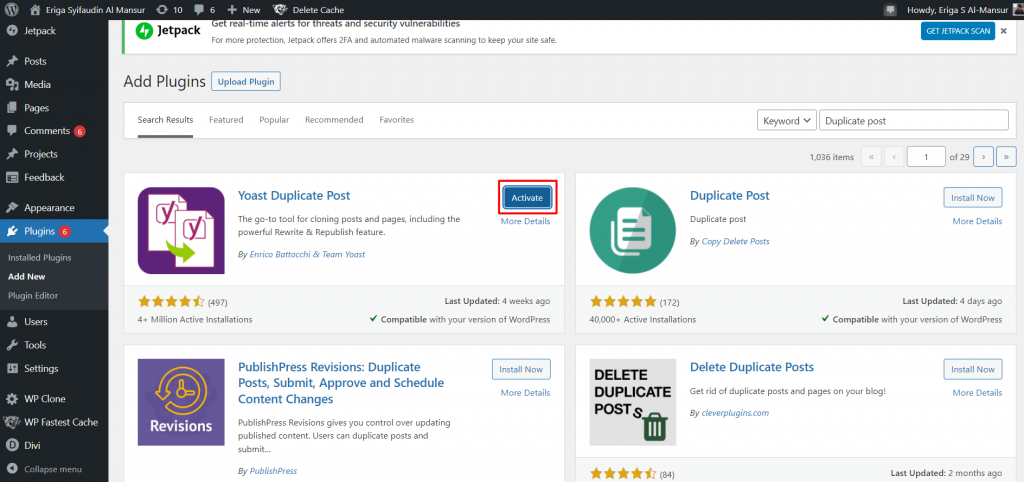
Task: Click the Delete Duplicate Posts thumbnail
Action: (x=633, y=402)
